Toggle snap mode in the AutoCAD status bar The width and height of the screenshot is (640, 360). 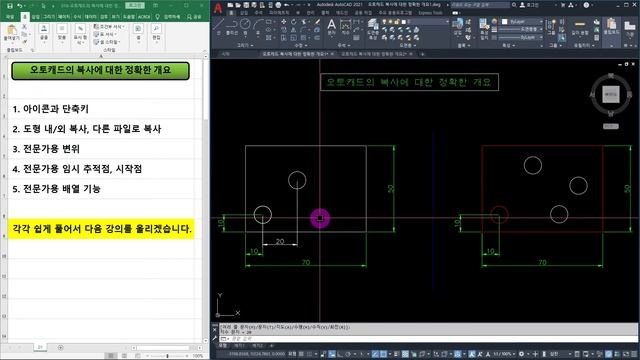(311, 354)
